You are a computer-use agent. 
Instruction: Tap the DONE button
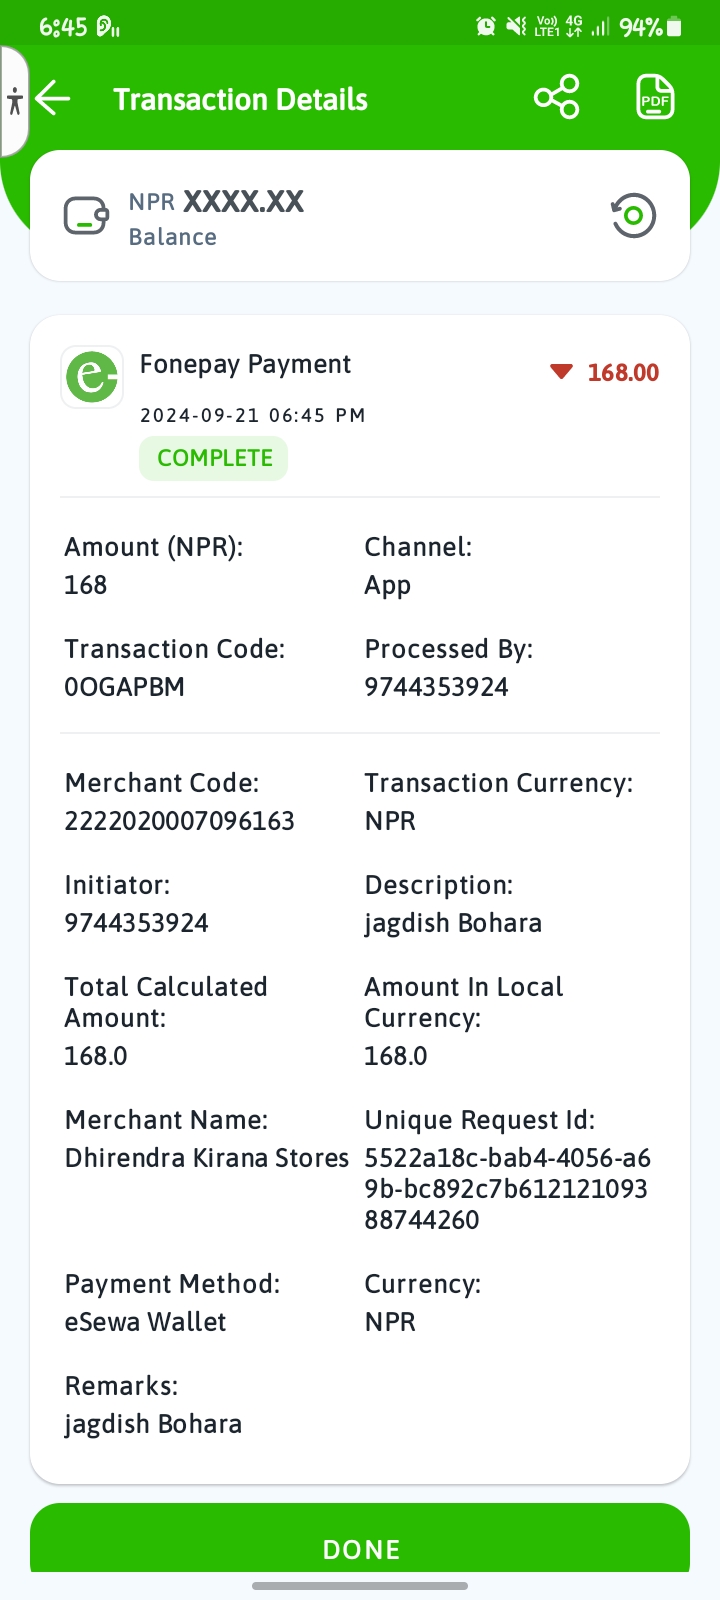coord(360,1540)
